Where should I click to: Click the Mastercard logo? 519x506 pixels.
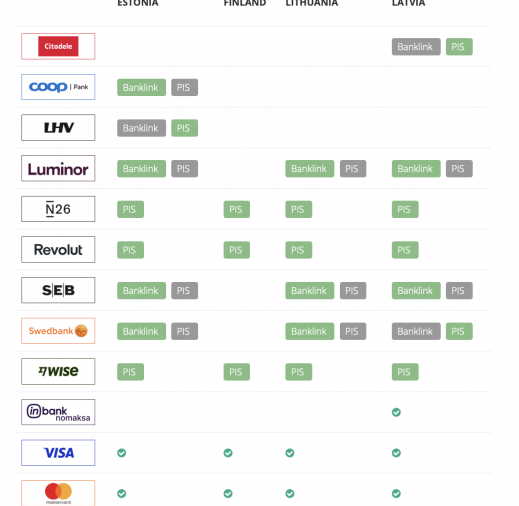pyautogui.click(x=58, y=493)
